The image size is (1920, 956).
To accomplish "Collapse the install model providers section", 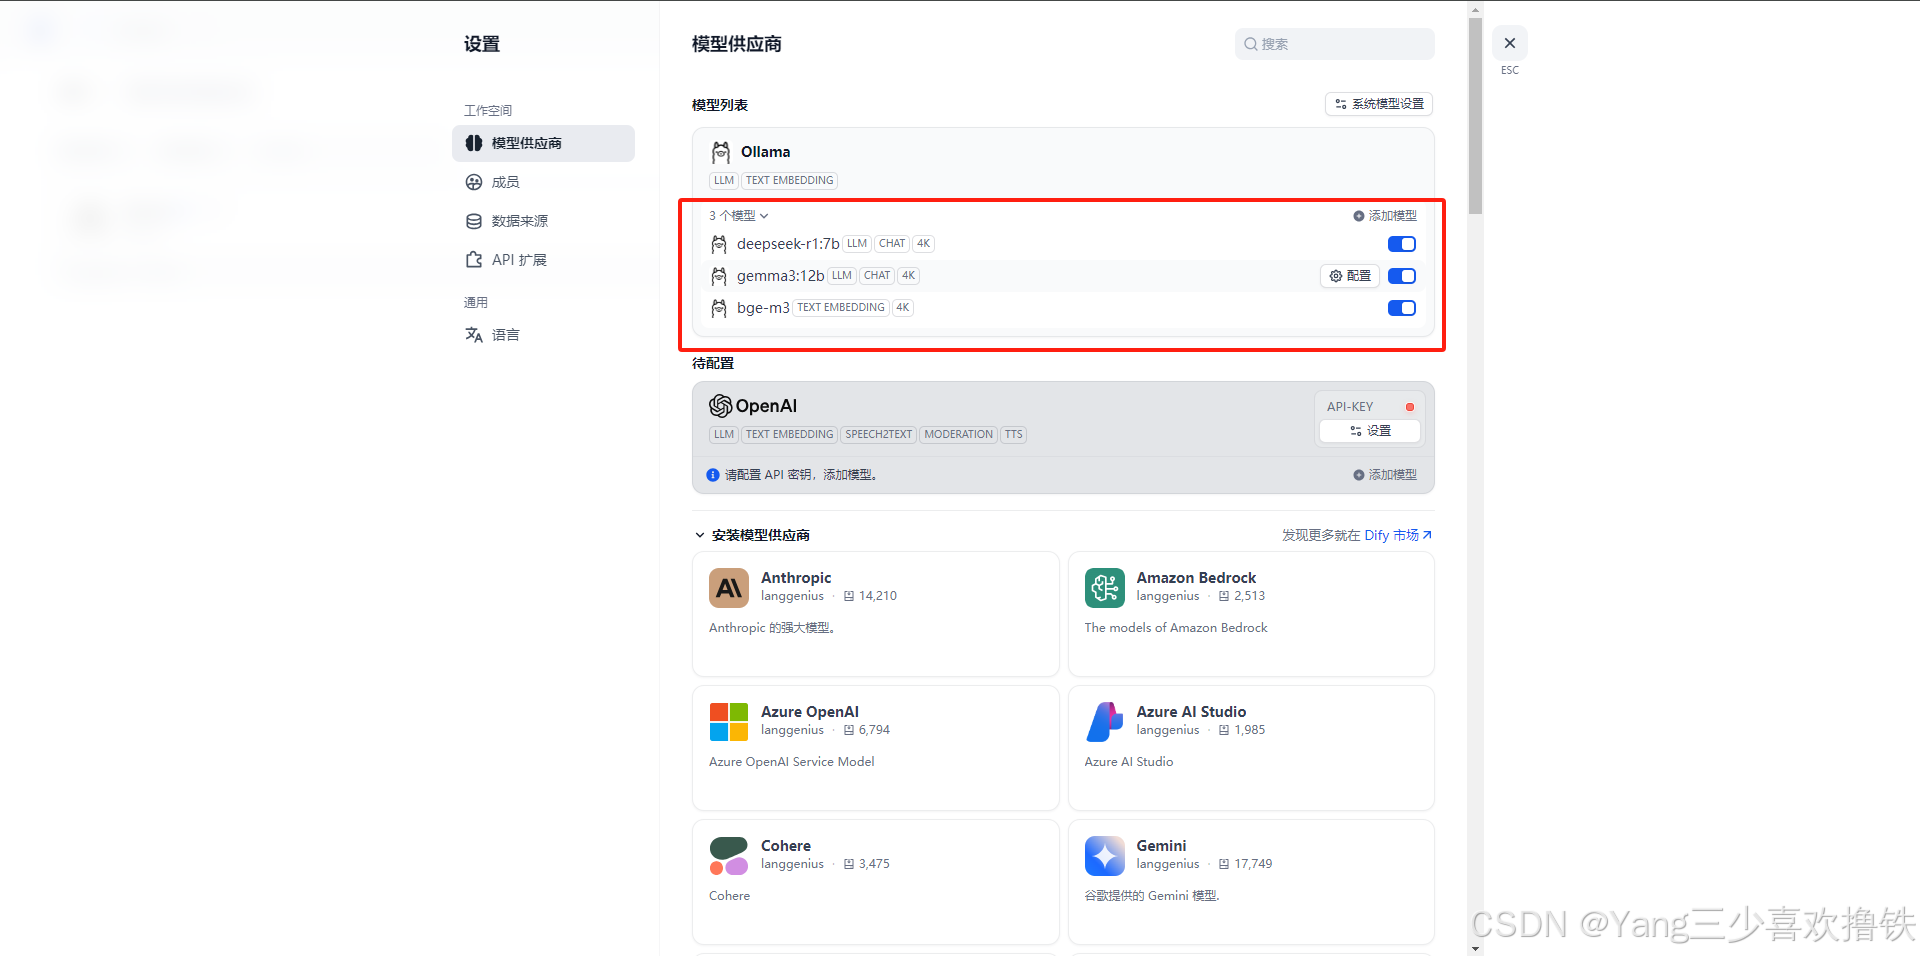I will (x=700, y=535).
